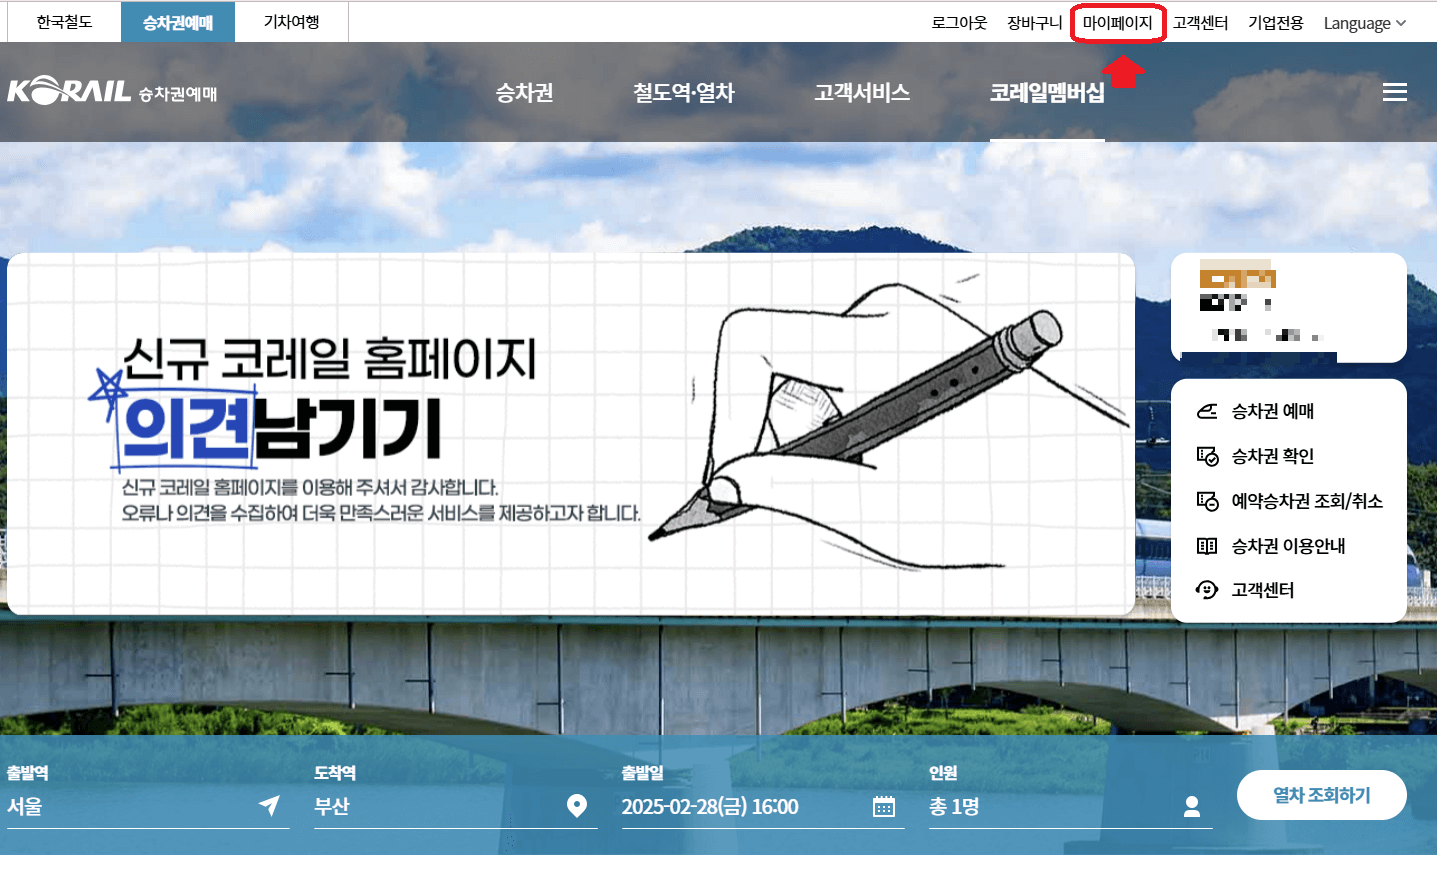Click the 승차권 확인 ticket icon
The width and height of the screenshot is (1437, 870).
click(1207, 456)
